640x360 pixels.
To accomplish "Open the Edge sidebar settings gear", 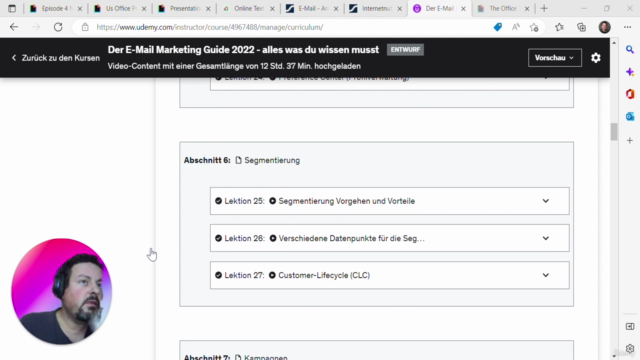I will tap(630, 349).
